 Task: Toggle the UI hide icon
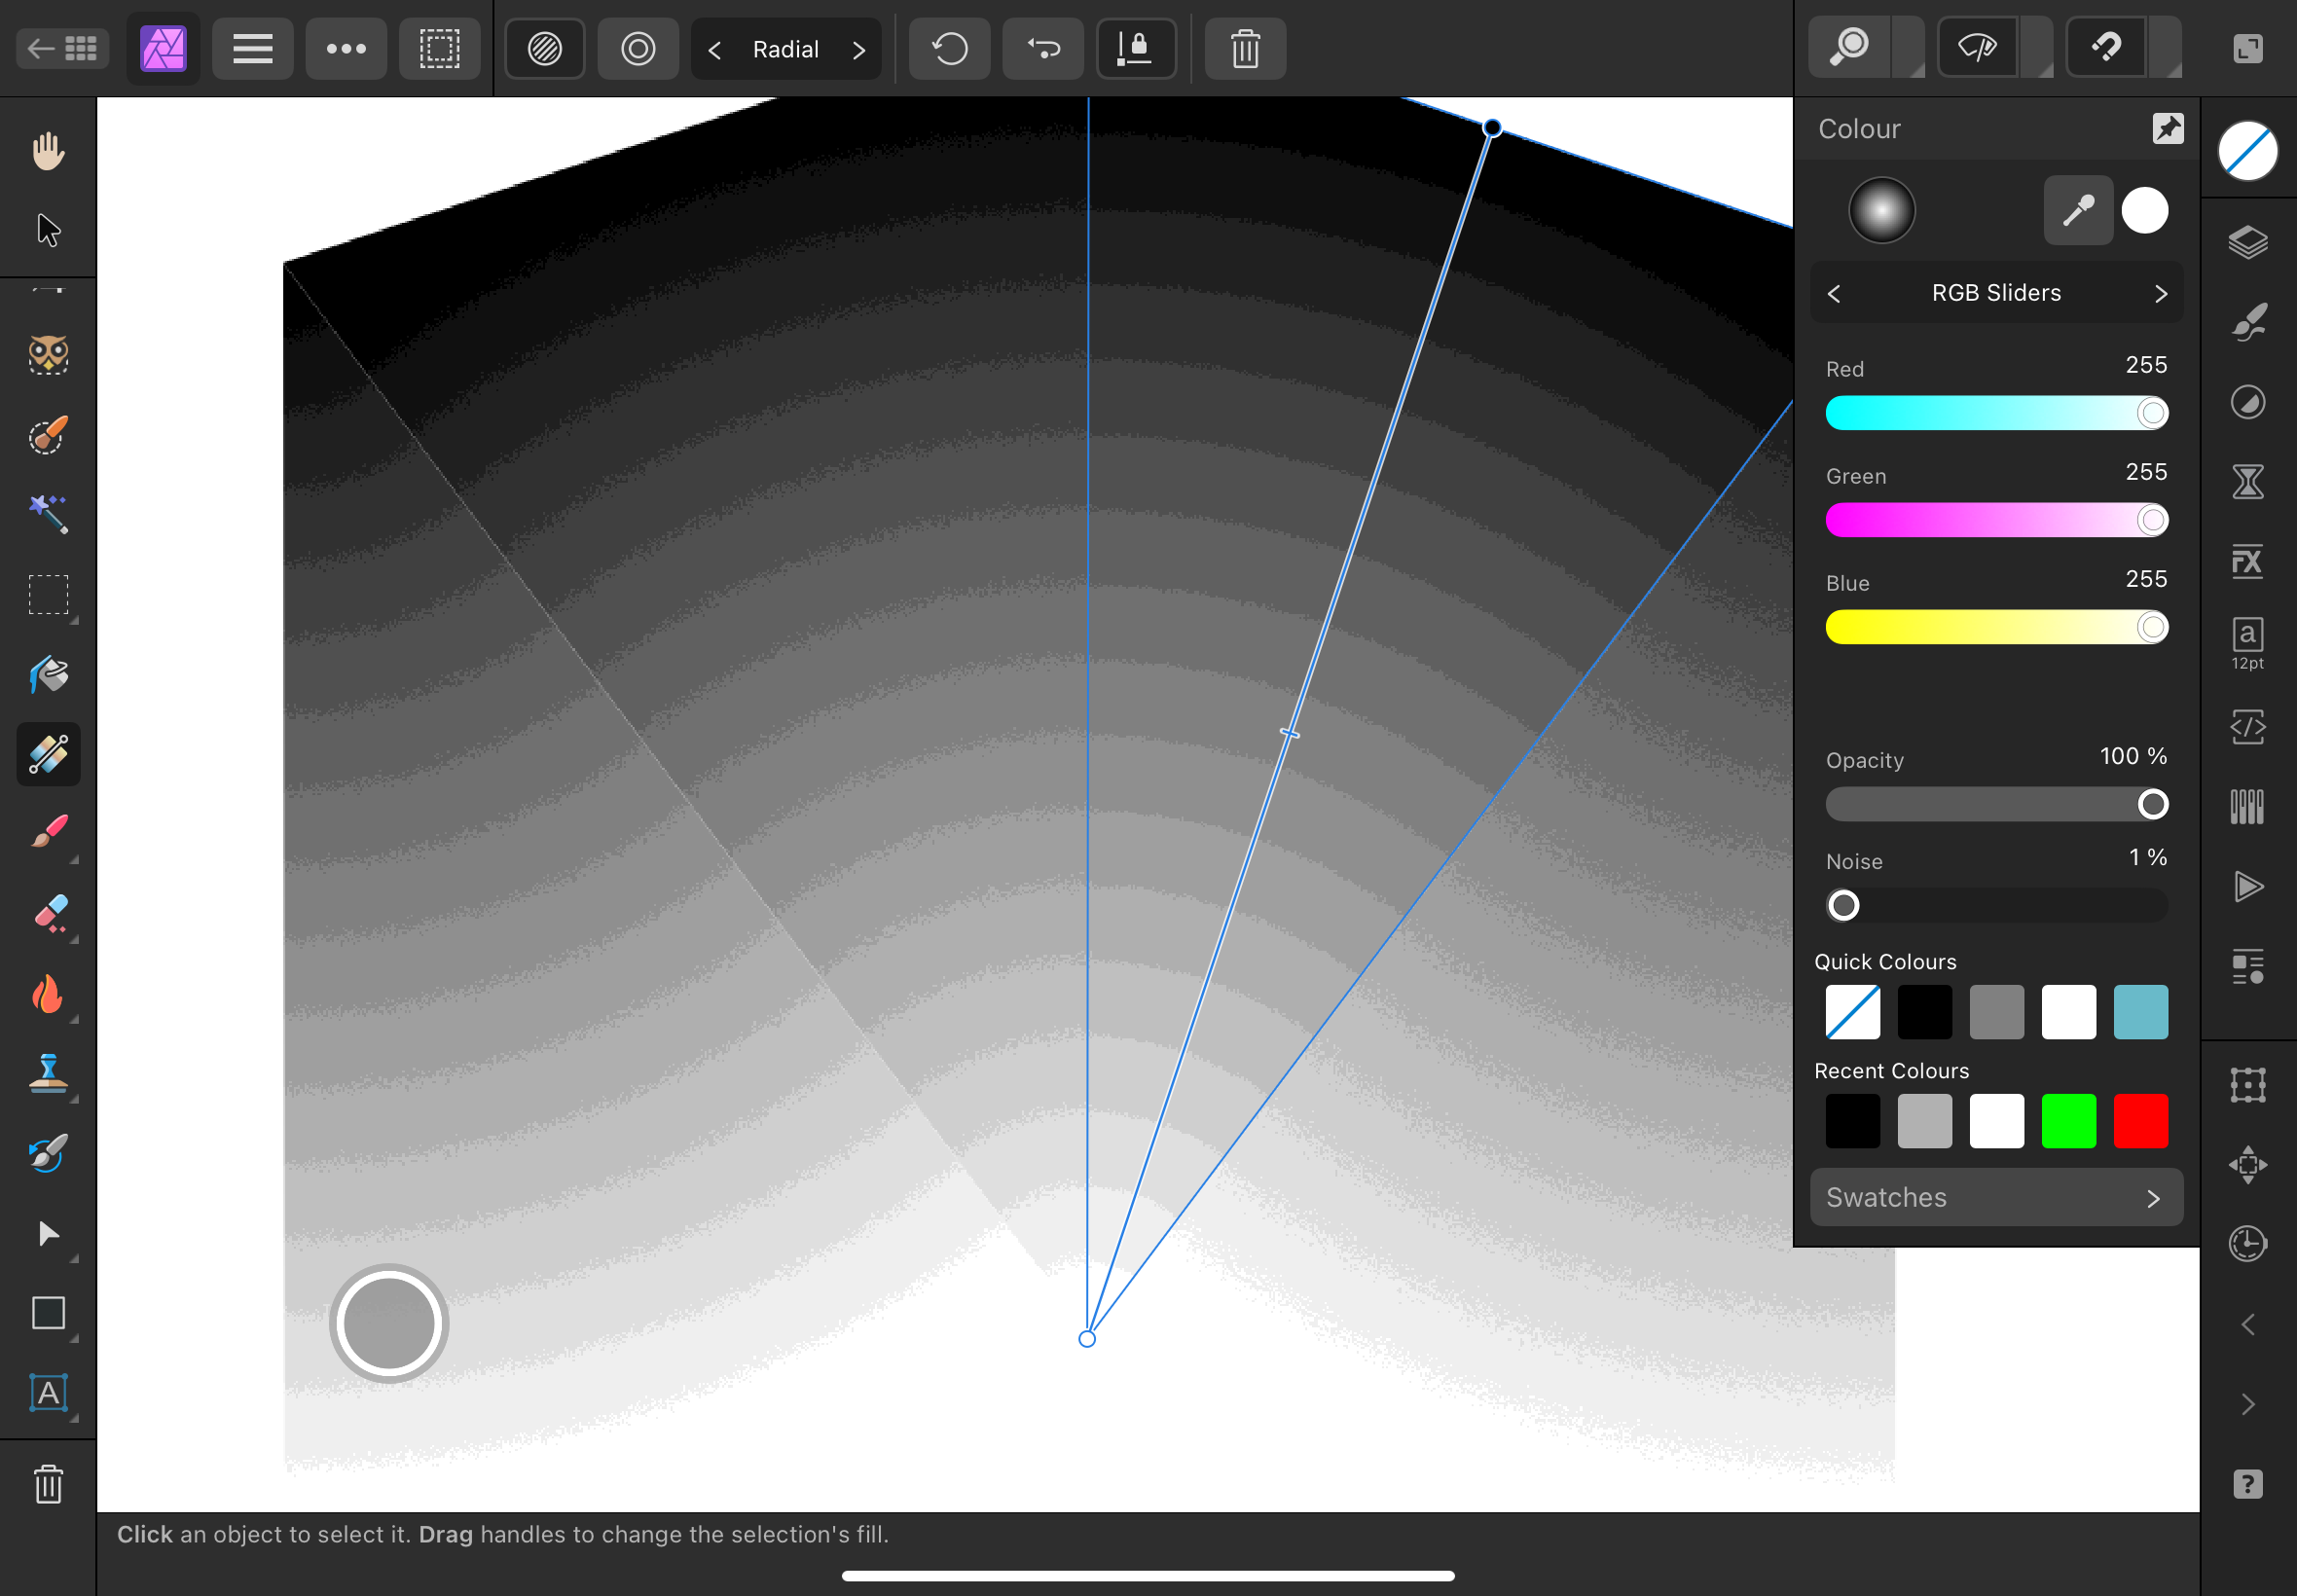(2248, 48)
